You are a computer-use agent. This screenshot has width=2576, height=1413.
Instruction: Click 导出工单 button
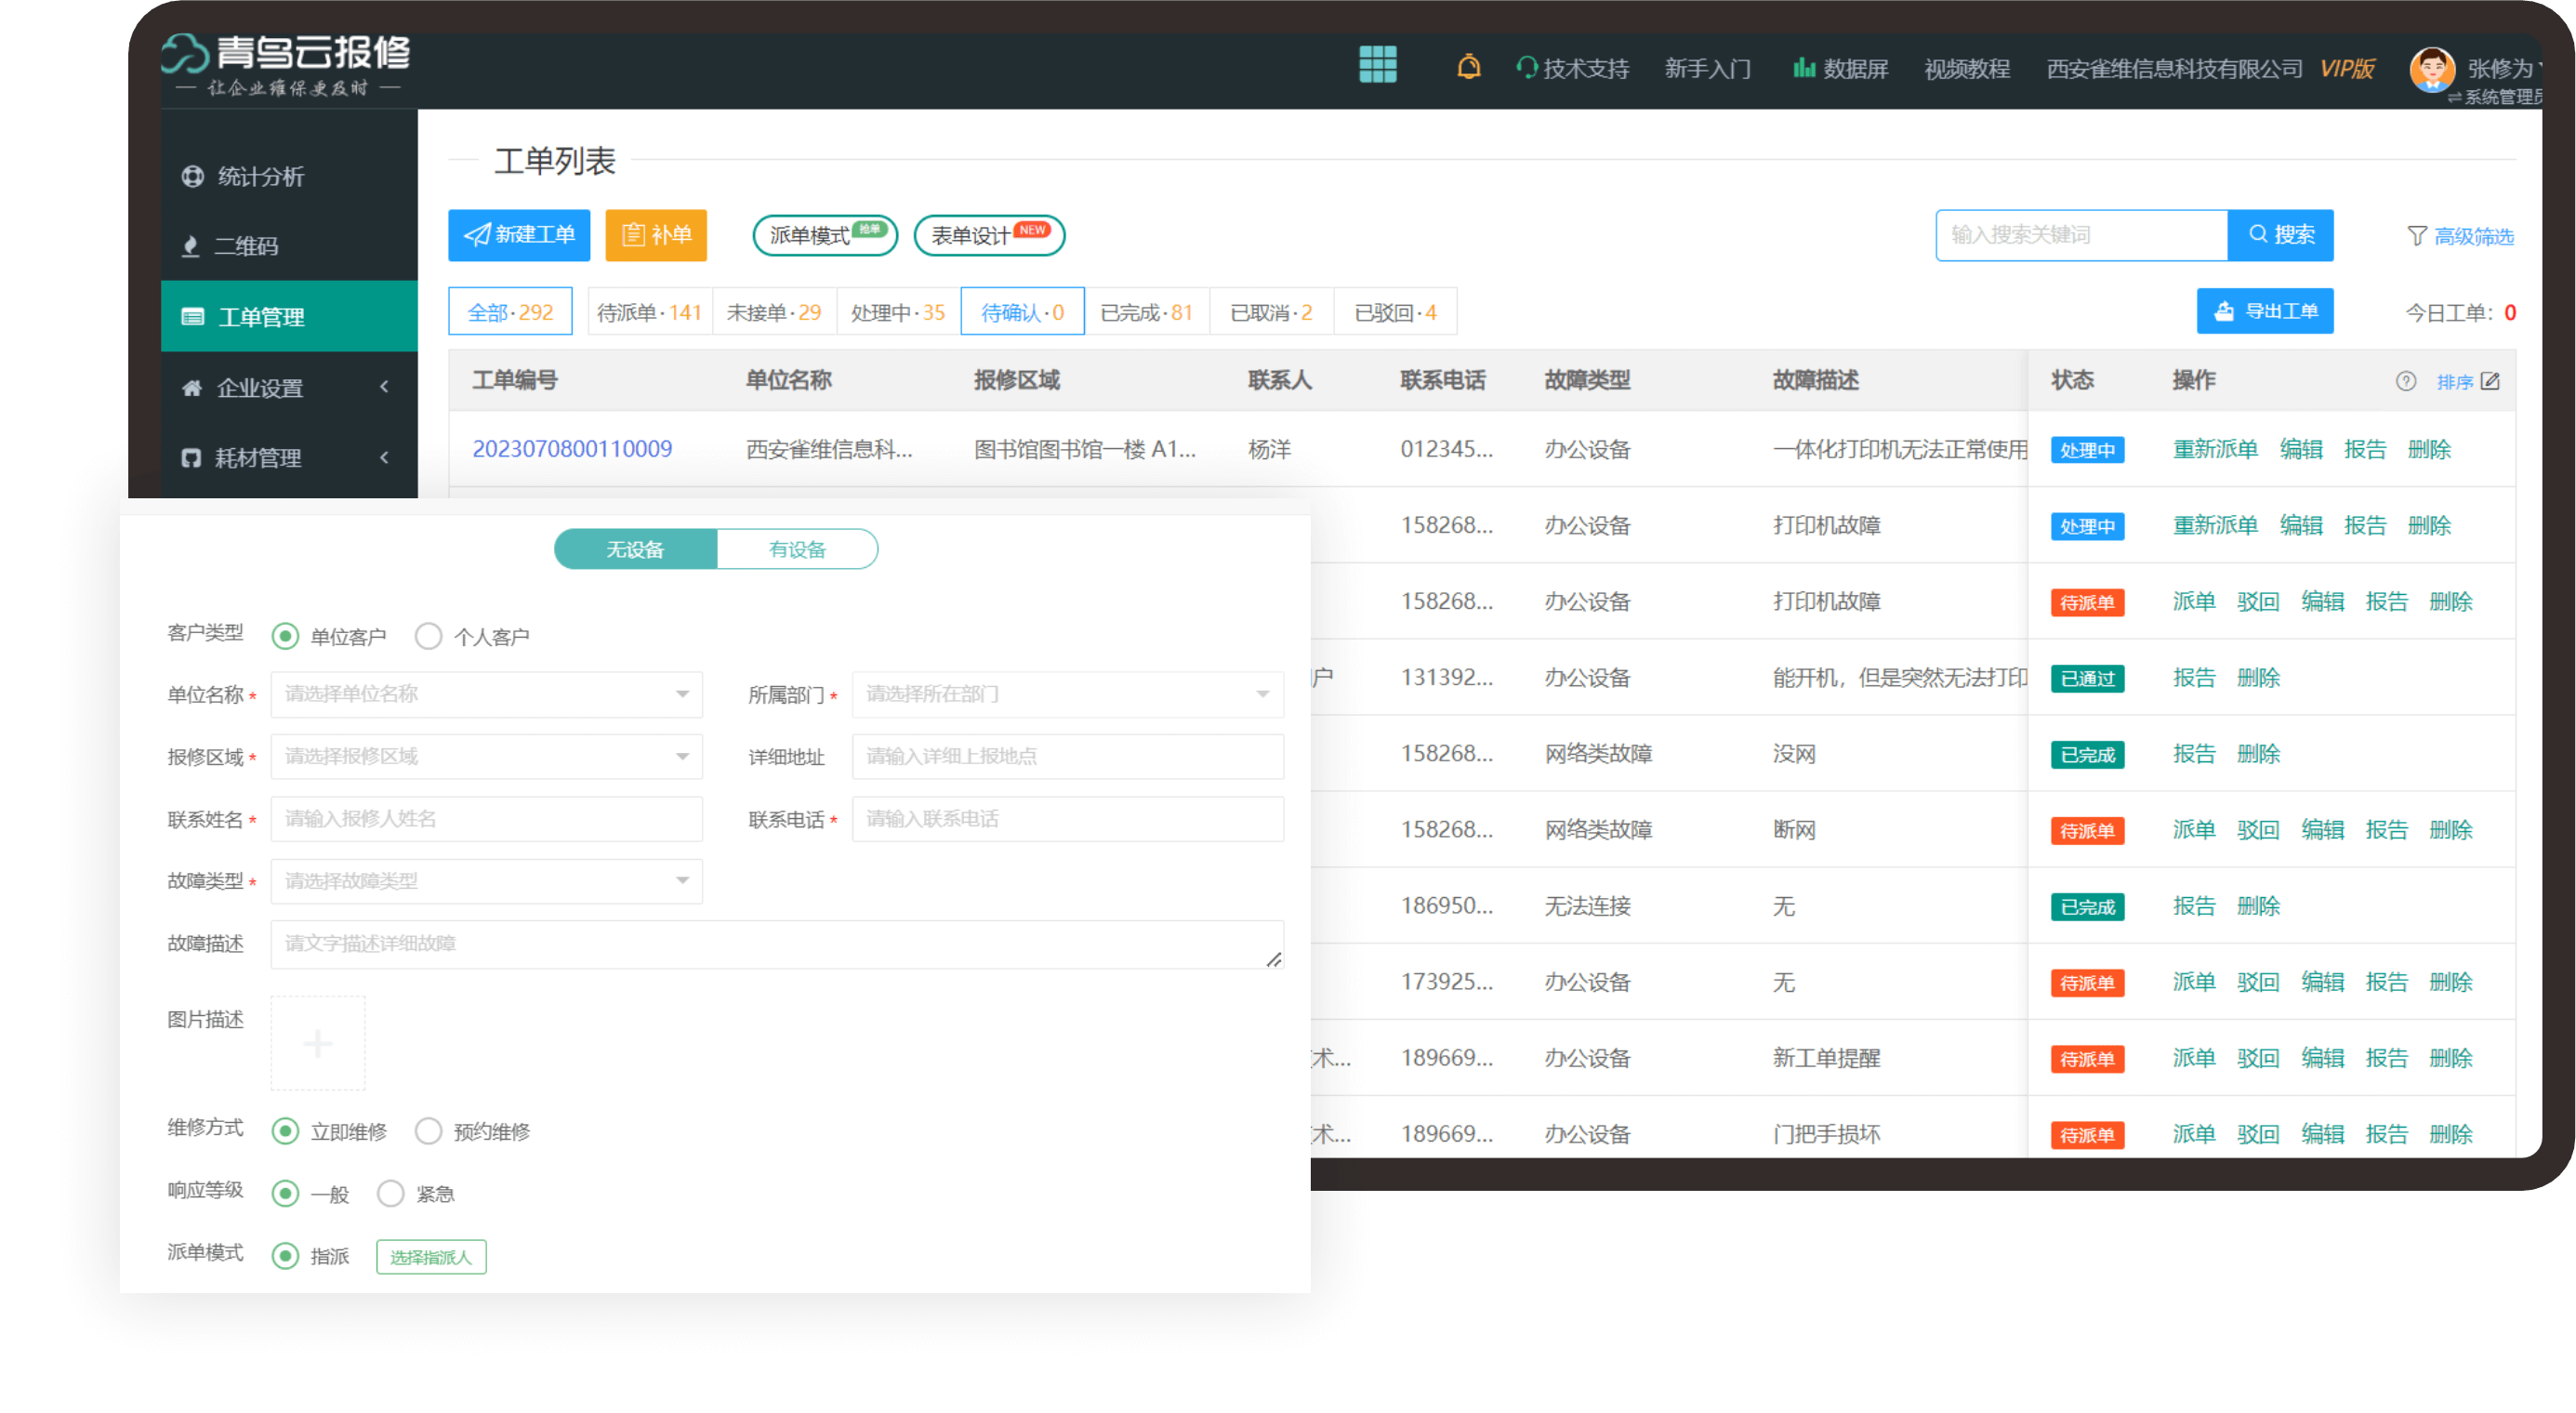2265,311
